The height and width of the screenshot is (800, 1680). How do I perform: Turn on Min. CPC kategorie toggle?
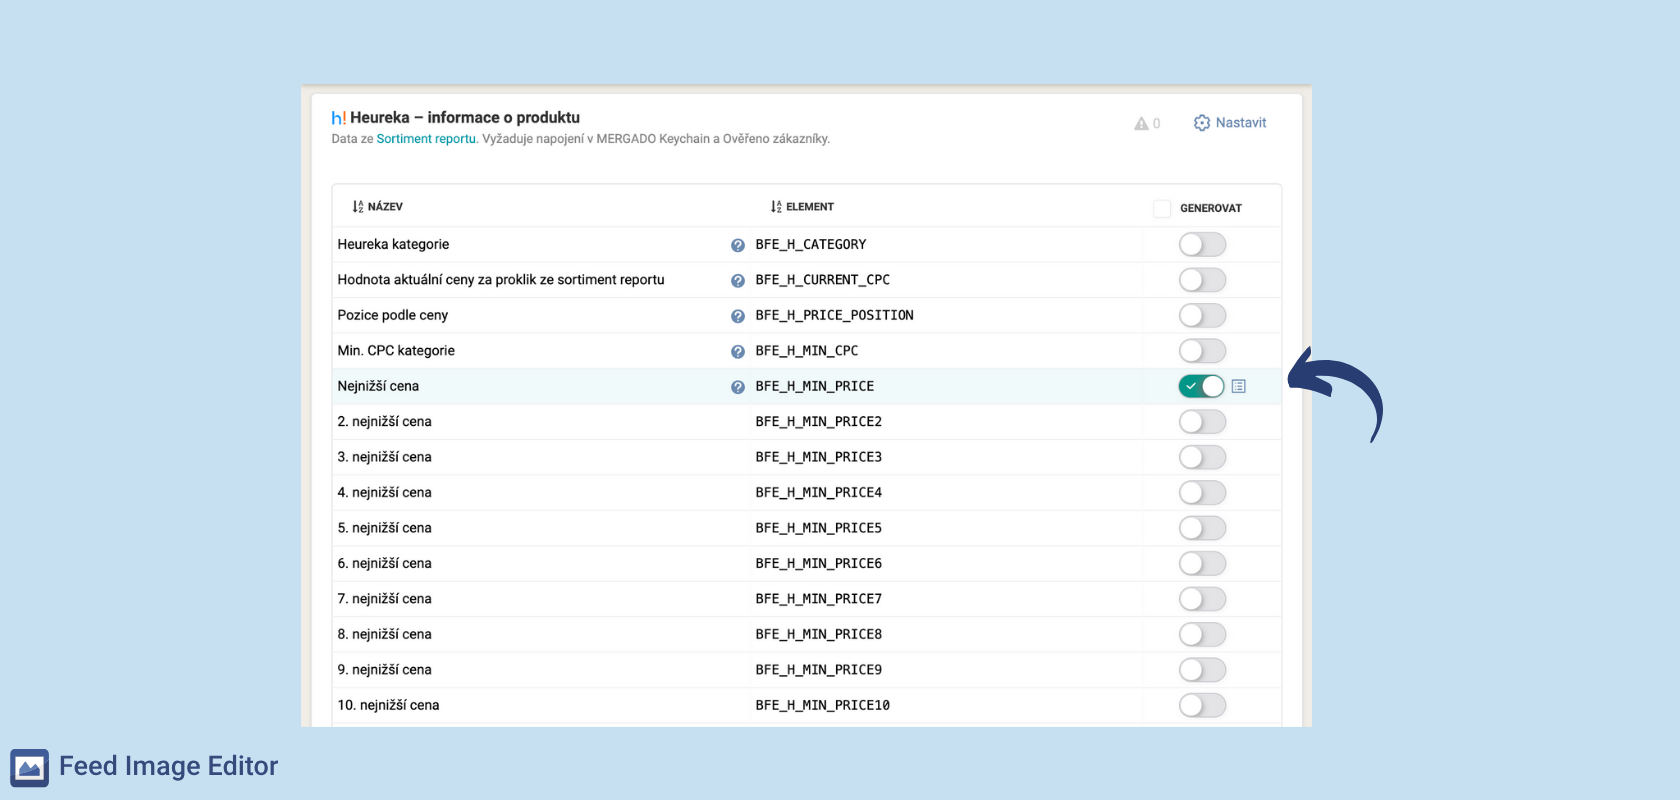1202,351
